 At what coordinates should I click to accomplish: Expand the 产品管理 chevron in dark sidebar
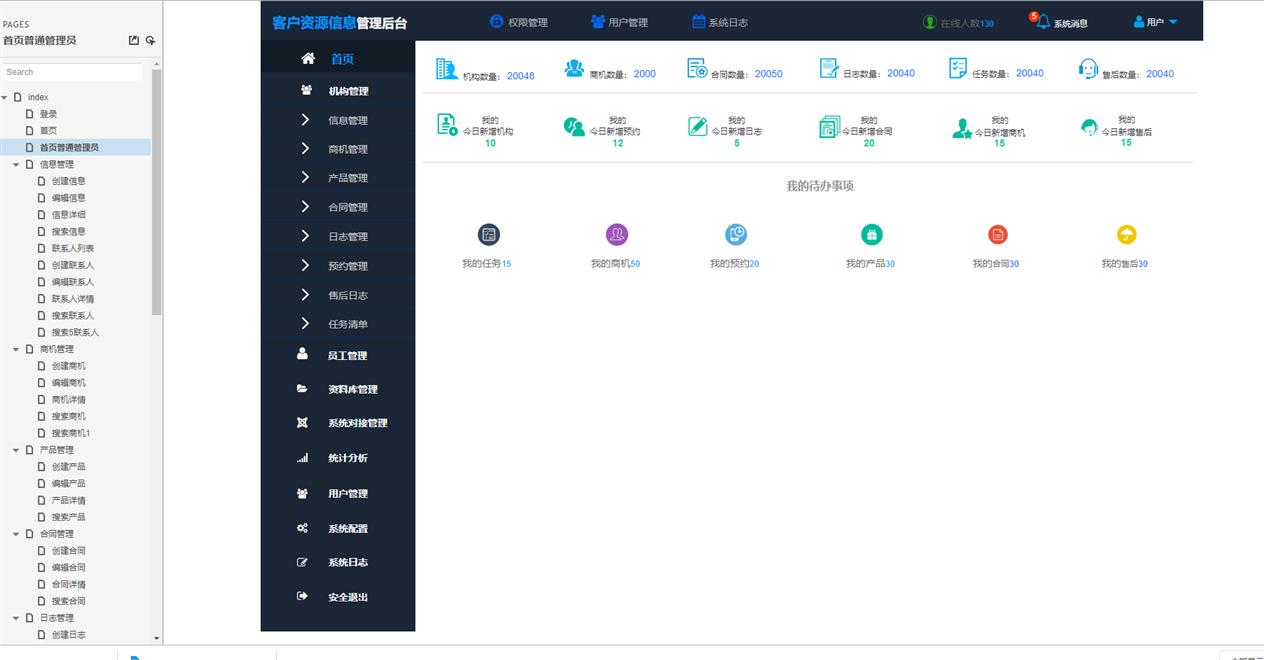tap(305, 177)
